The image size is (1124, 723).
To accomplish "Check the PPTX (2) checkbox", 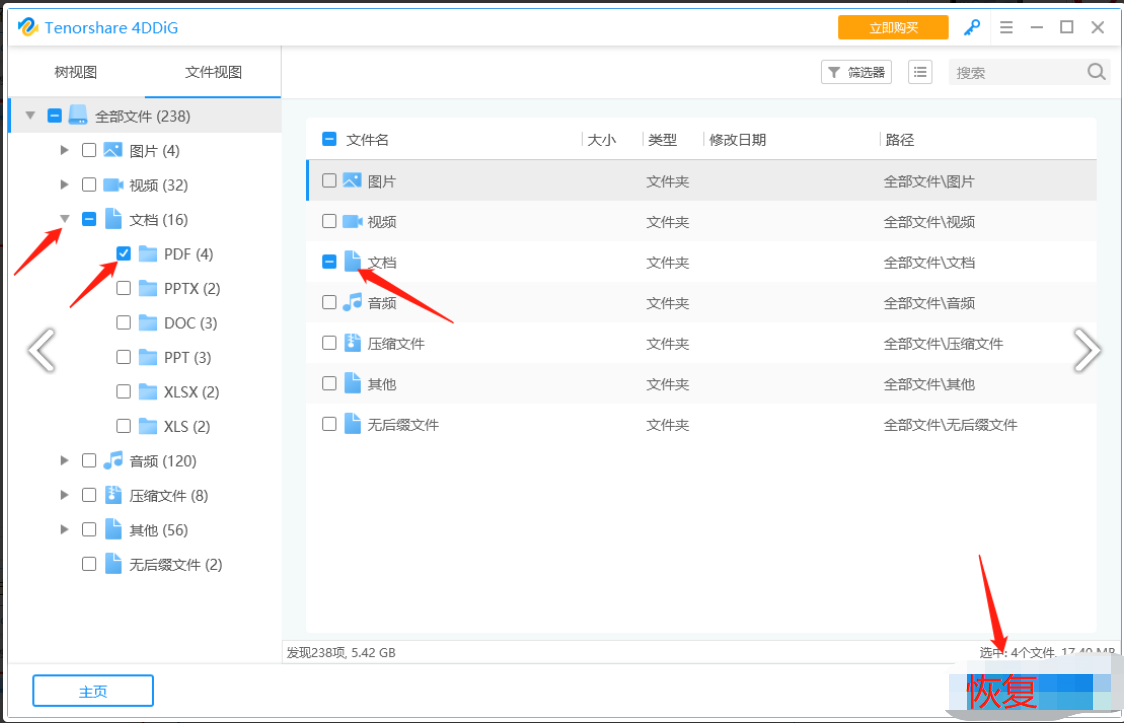I will (x=123, y=288).
